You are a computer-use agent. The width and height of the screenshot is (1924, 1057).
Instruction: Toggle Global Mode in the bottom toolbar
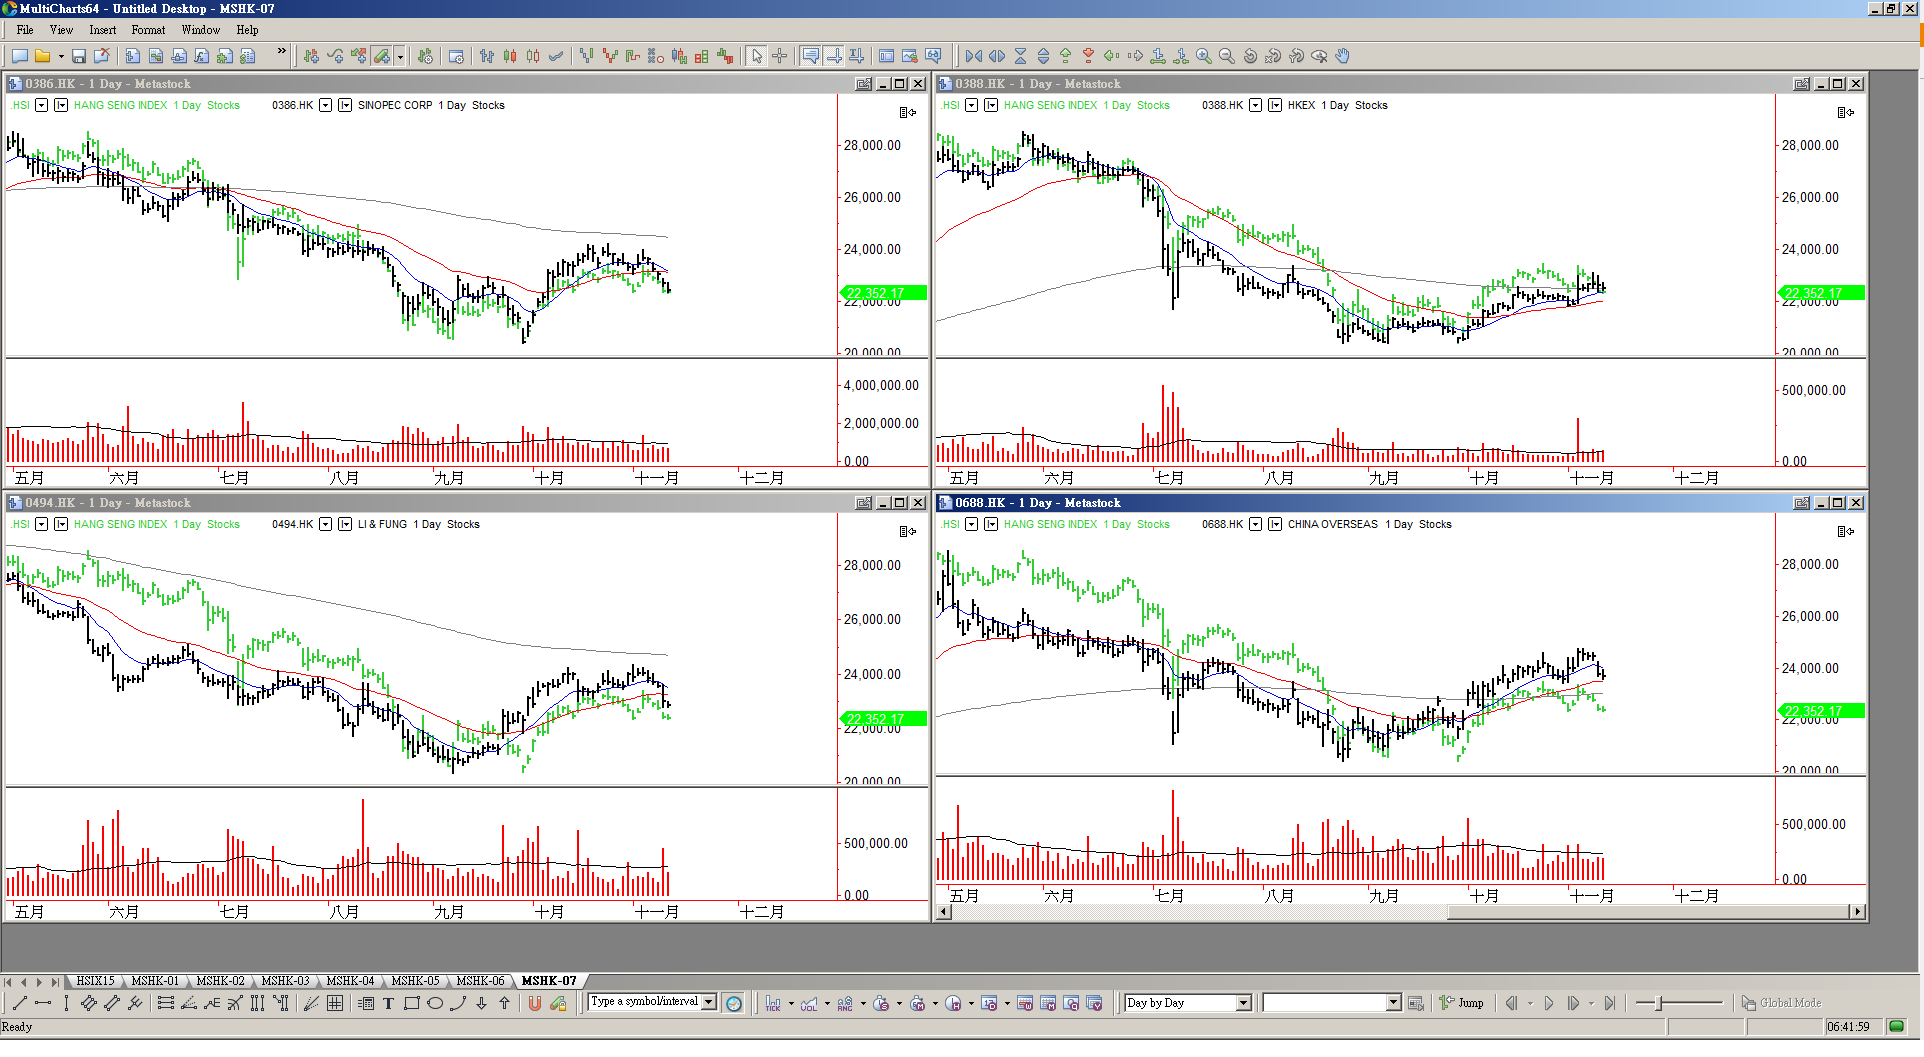point(1781,1003)
